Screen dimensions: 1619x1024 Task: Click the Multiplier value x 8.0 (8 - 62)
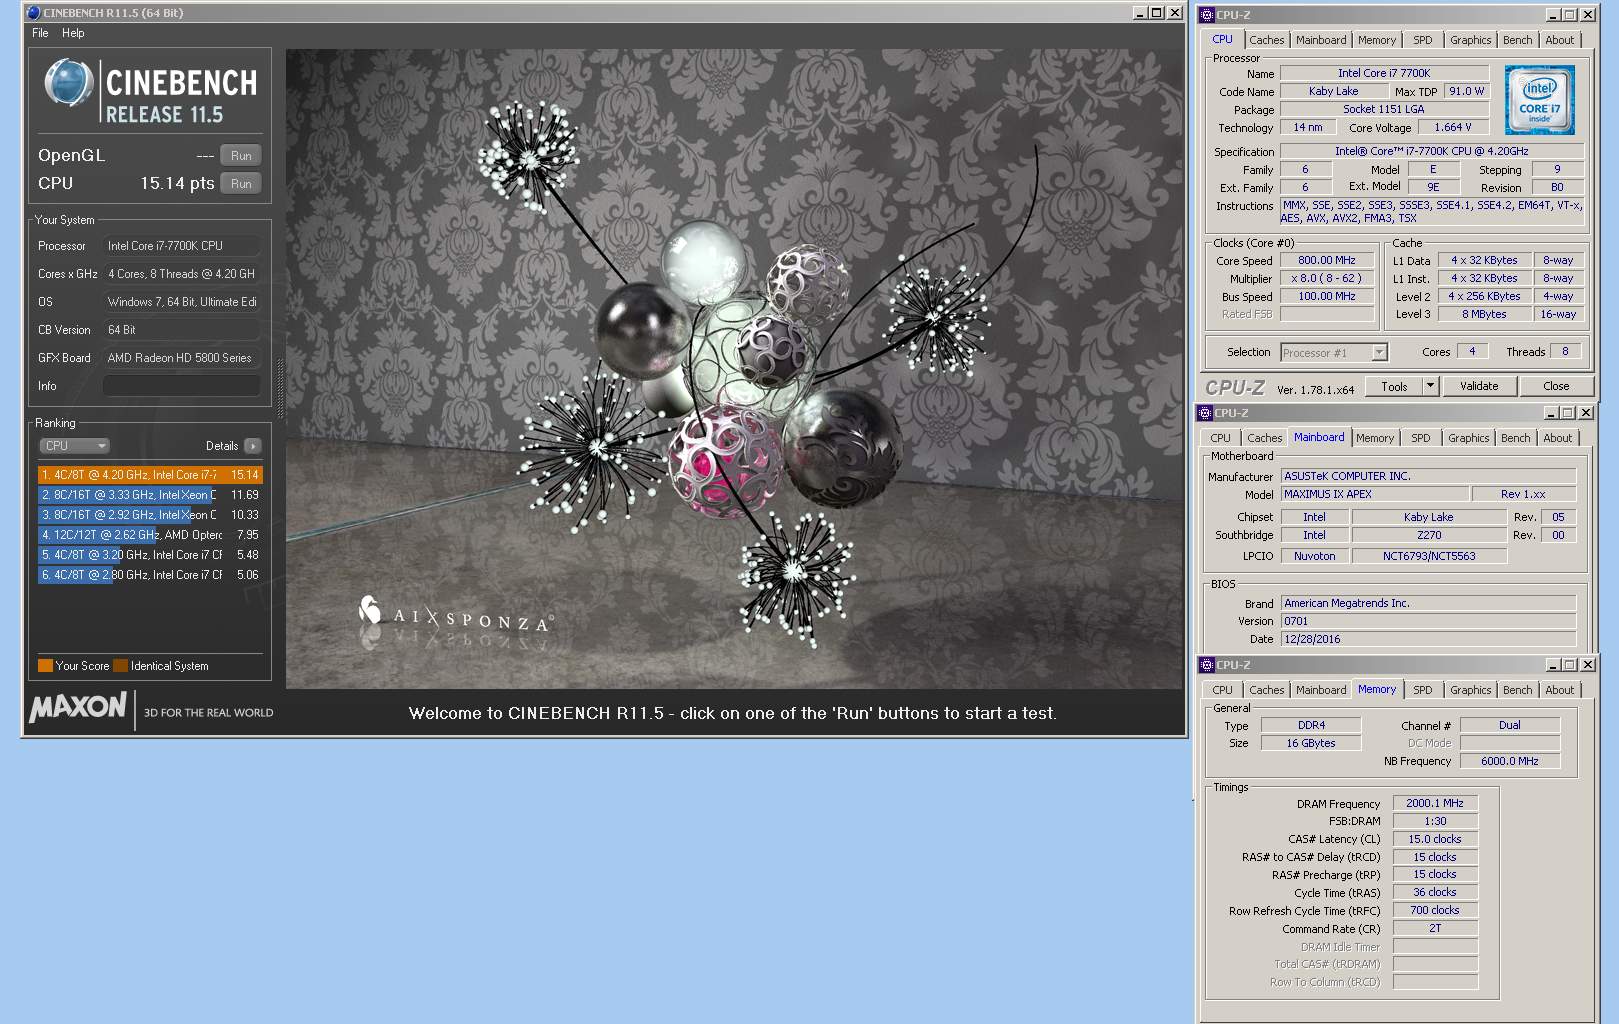coord(1327,278)
